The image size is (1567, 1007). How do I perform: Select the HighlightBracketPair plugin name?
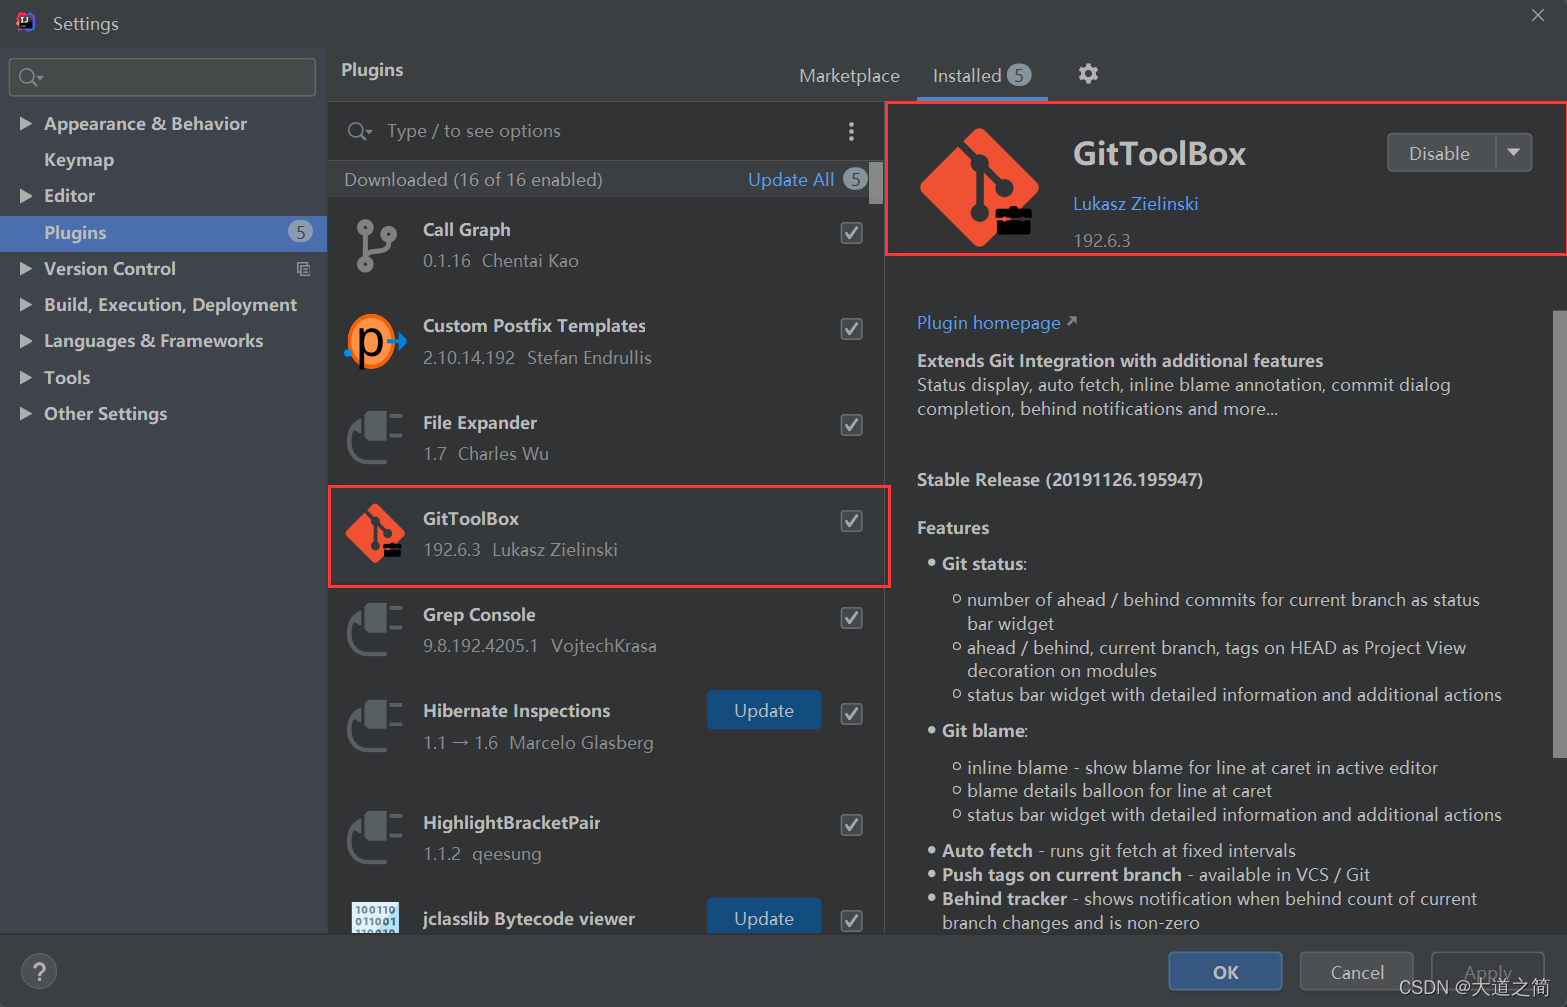511,823
